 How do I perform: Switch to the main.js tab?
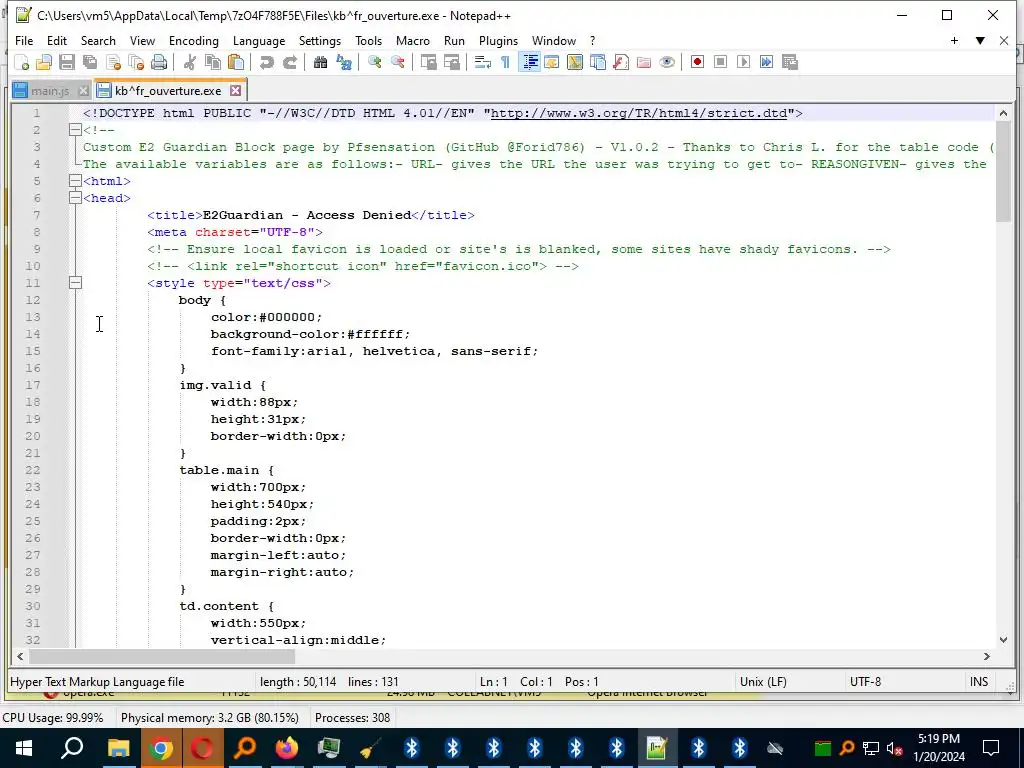tap(50, 91)
